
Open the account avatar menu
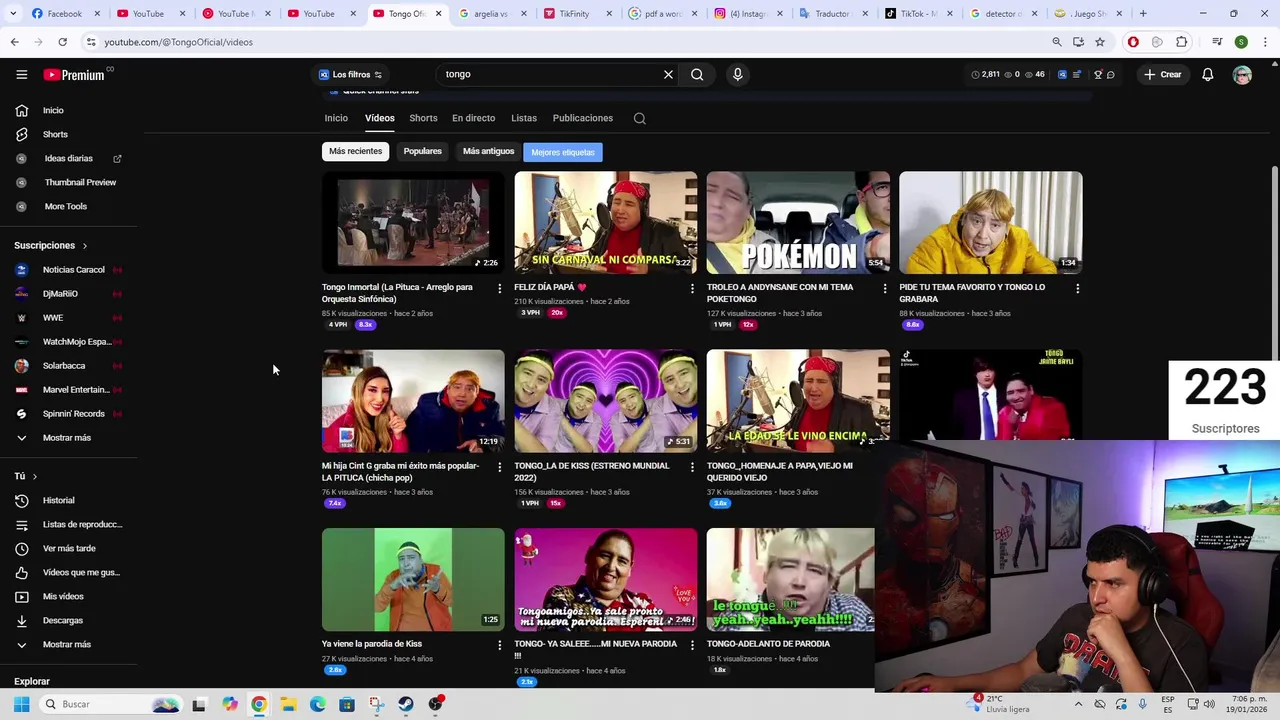click(1242, 74)
